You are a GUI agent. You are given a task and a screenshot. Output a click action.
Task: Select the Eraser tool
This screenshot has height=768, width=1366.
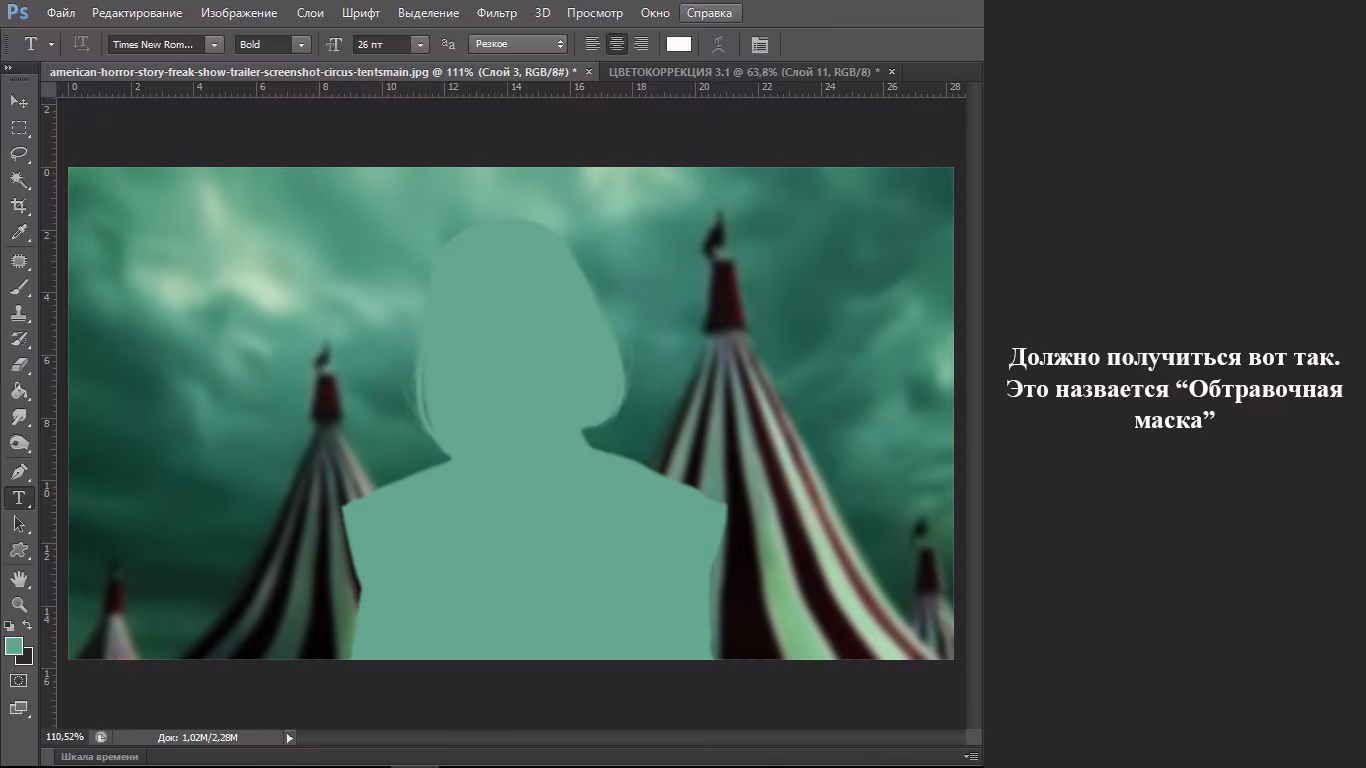click(19, 365)
